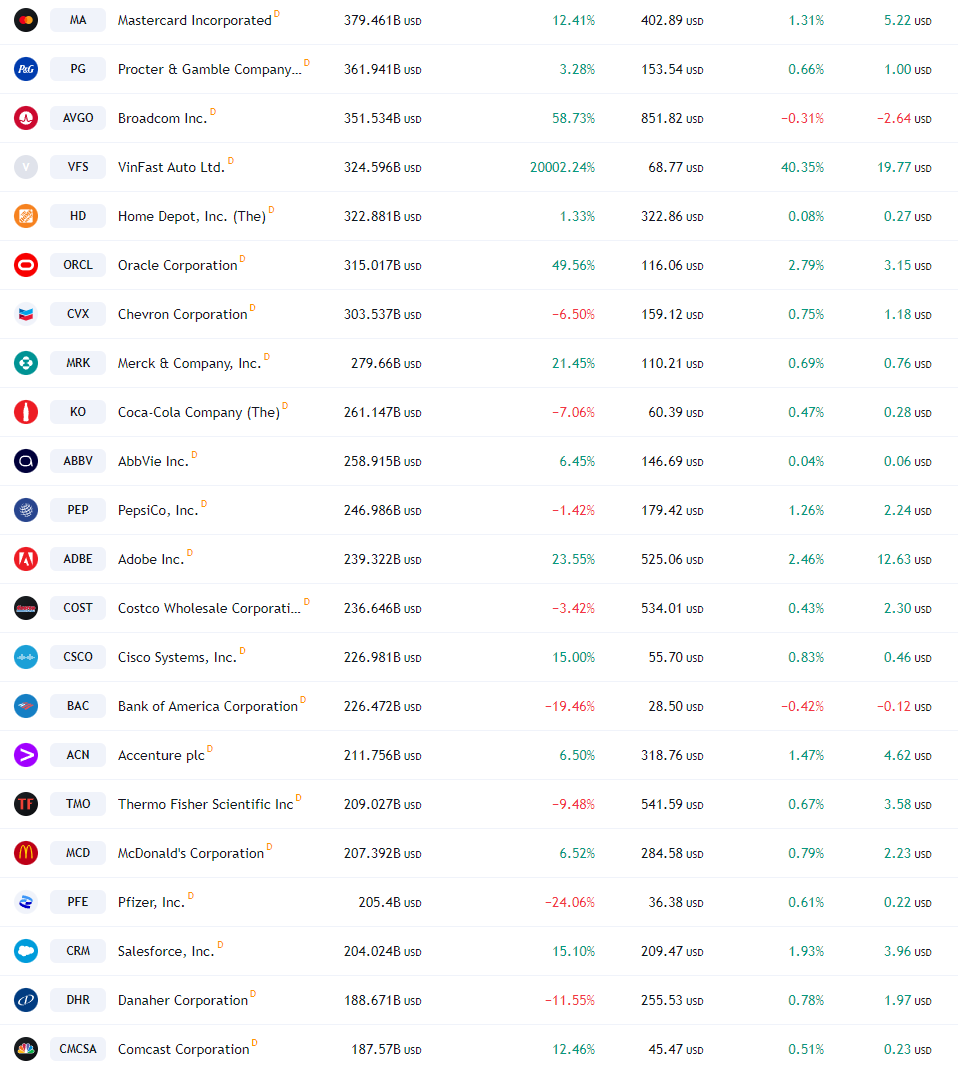
Task: Click the Broadcom logo icon
Action: click(x=26, y=118)
